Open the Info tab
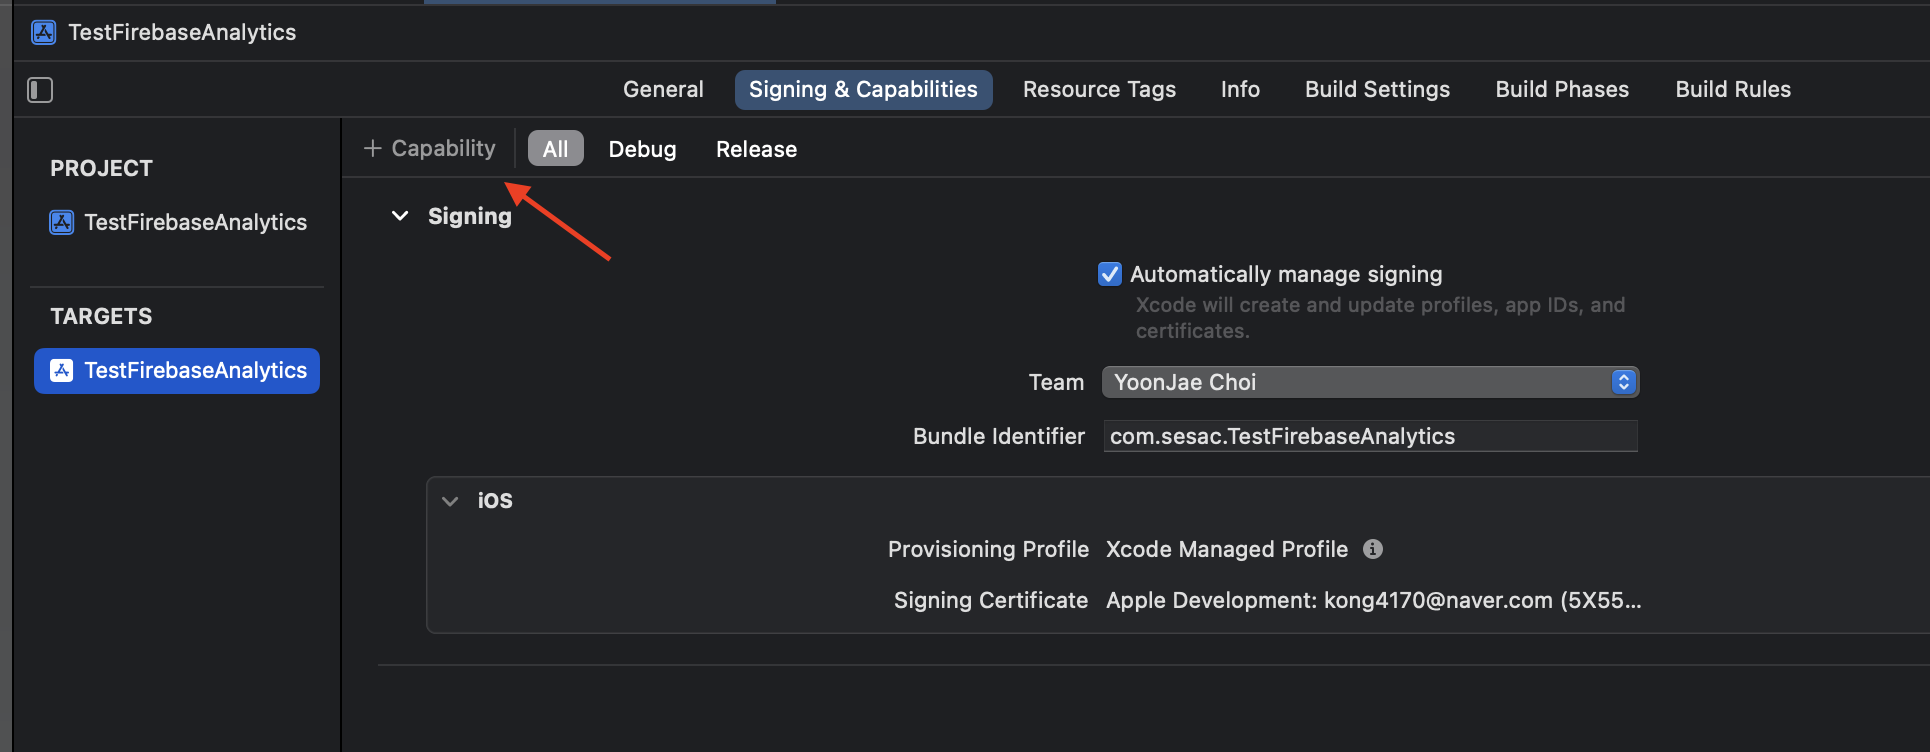This screenshot has width=1930, height=752. 1240,89
